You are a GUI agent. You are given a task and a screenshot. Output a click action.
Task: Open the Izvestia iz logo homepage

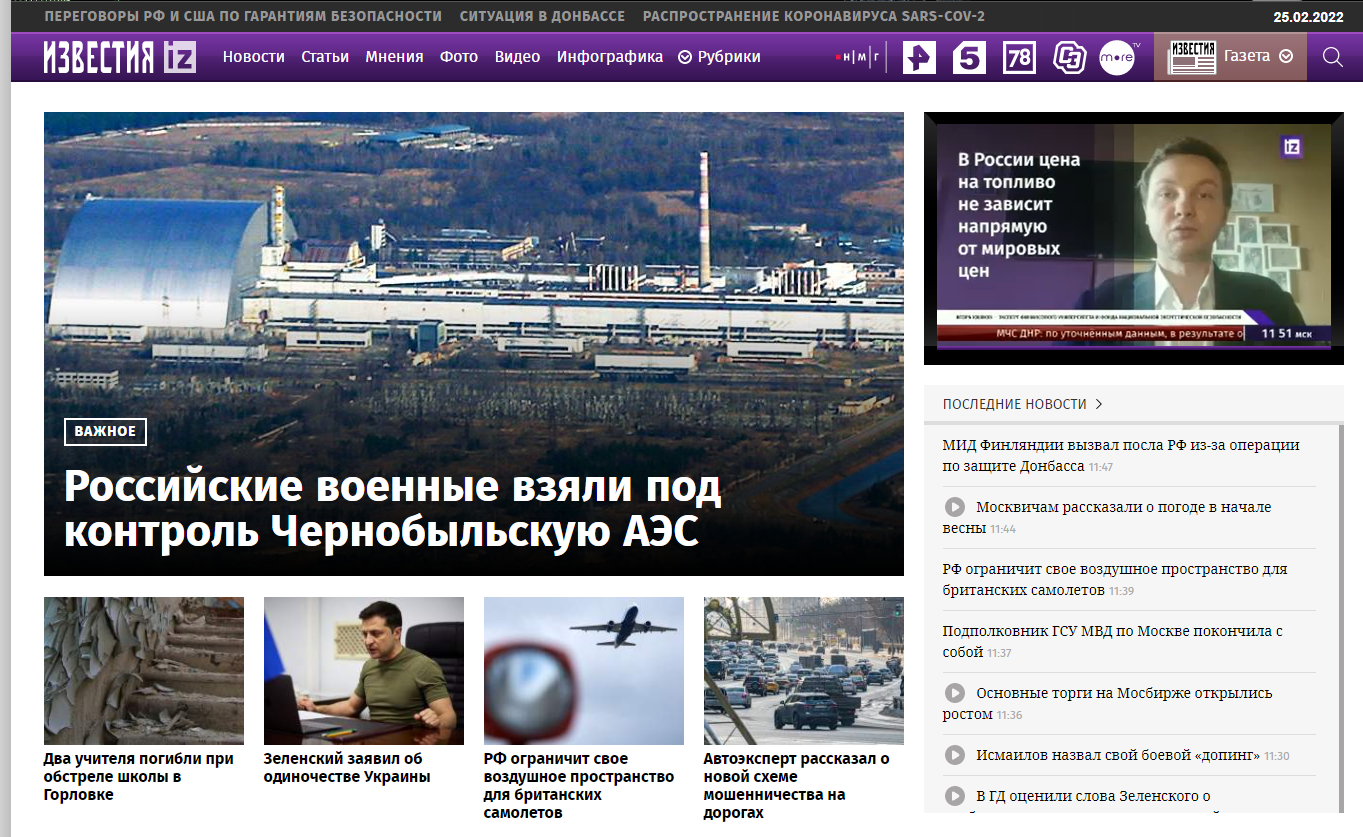[120, 57]
